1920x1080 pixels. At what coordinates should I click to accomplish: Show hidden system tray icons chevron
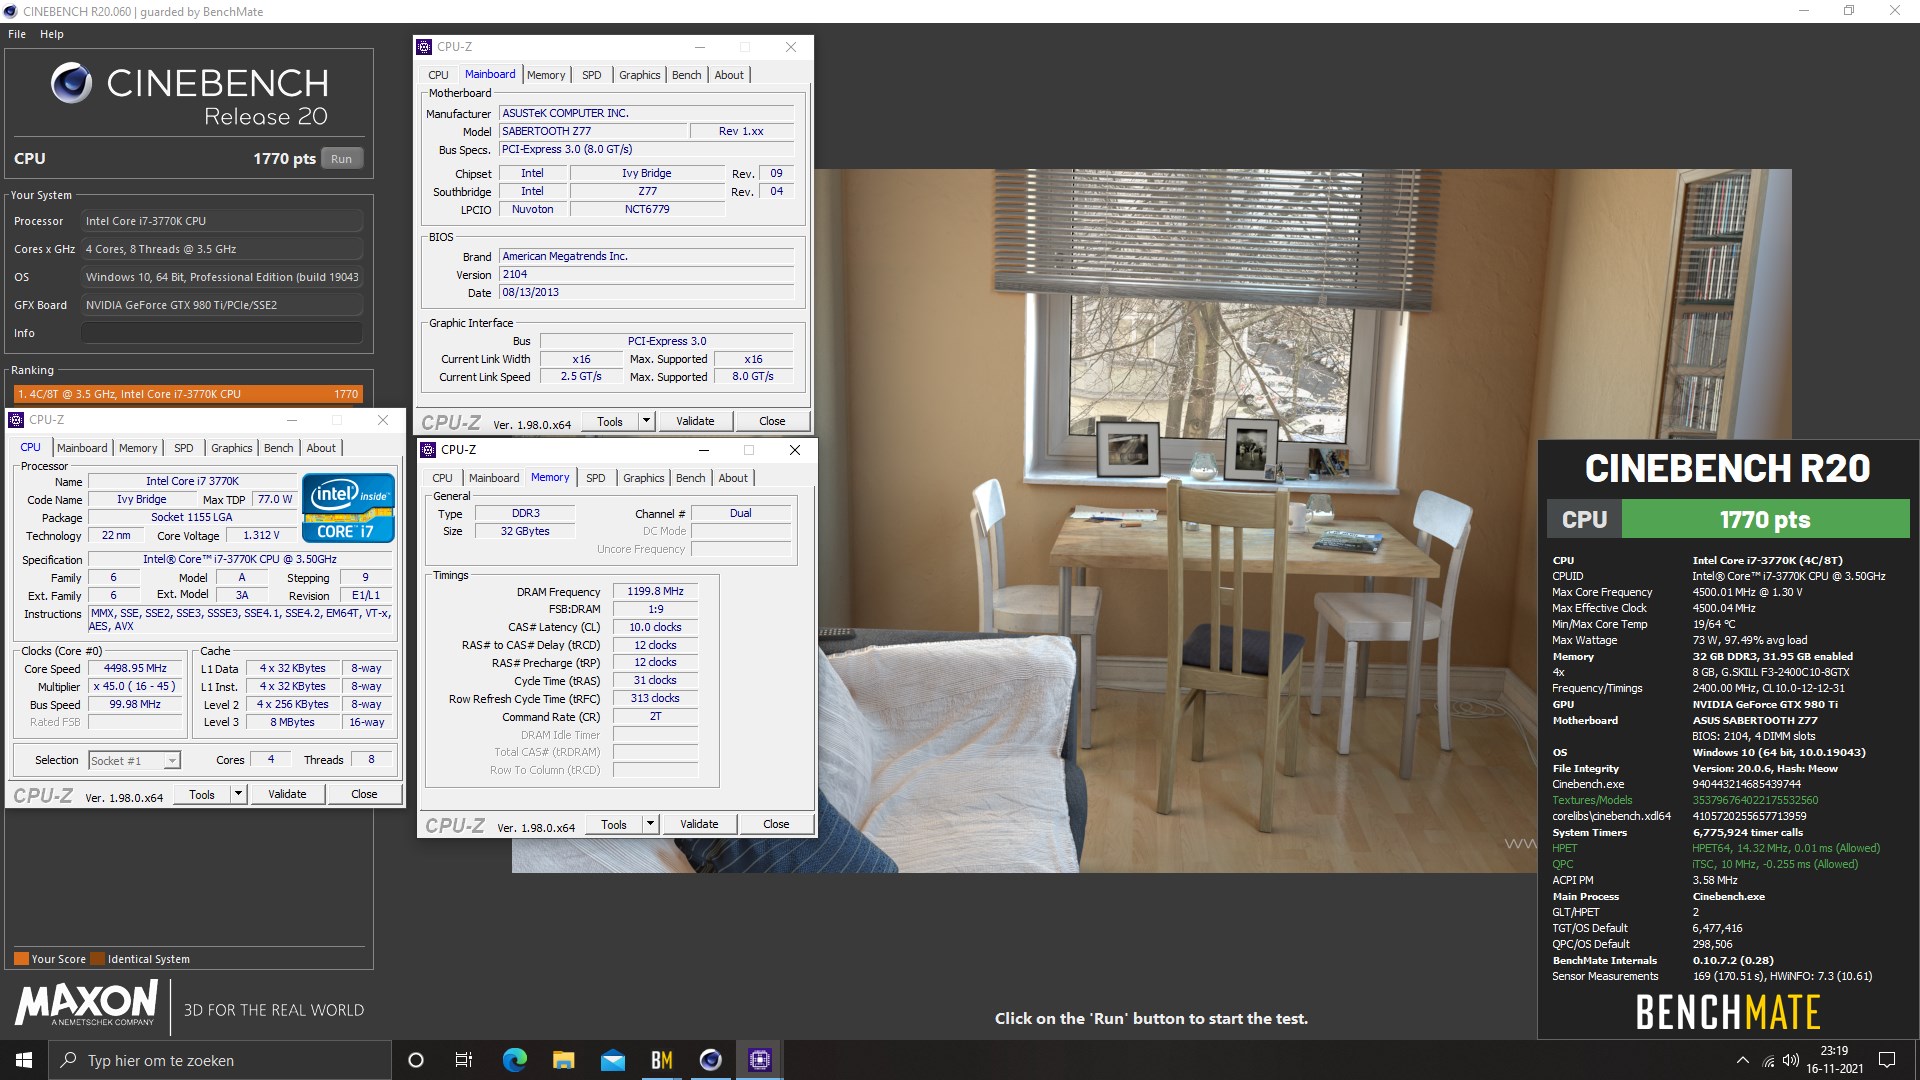click(1743, 1060)
